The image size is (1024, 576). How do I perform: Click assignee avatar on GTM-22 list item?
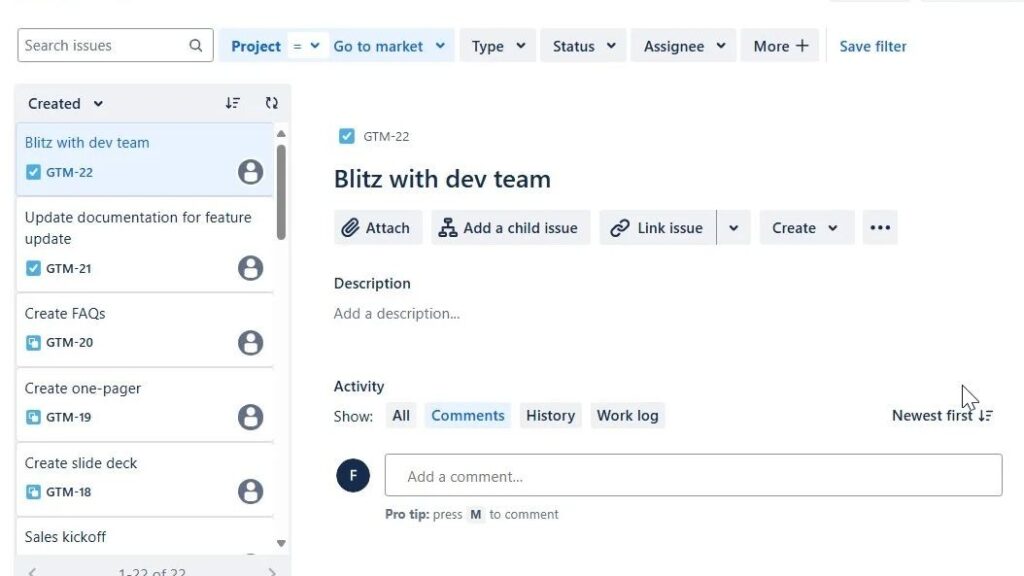coord(250,172)
